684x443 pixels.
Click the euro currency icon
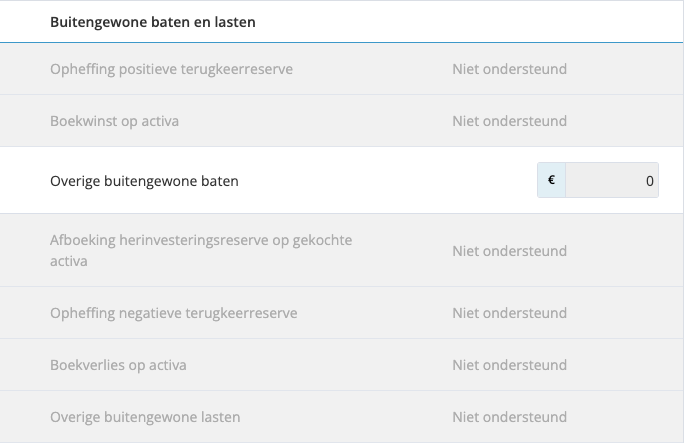click(x=551, y=181)
